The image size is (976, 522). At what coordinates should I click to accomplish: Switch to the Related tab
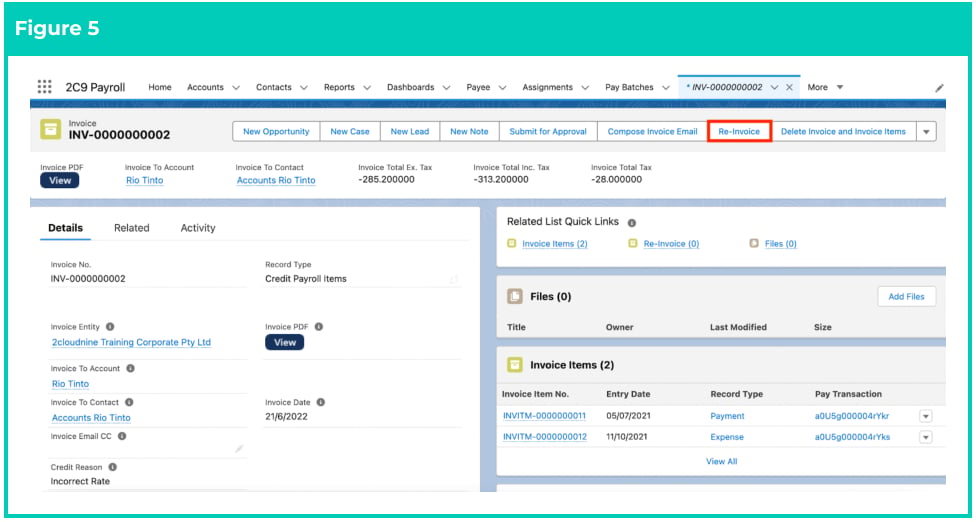[131, 228]
